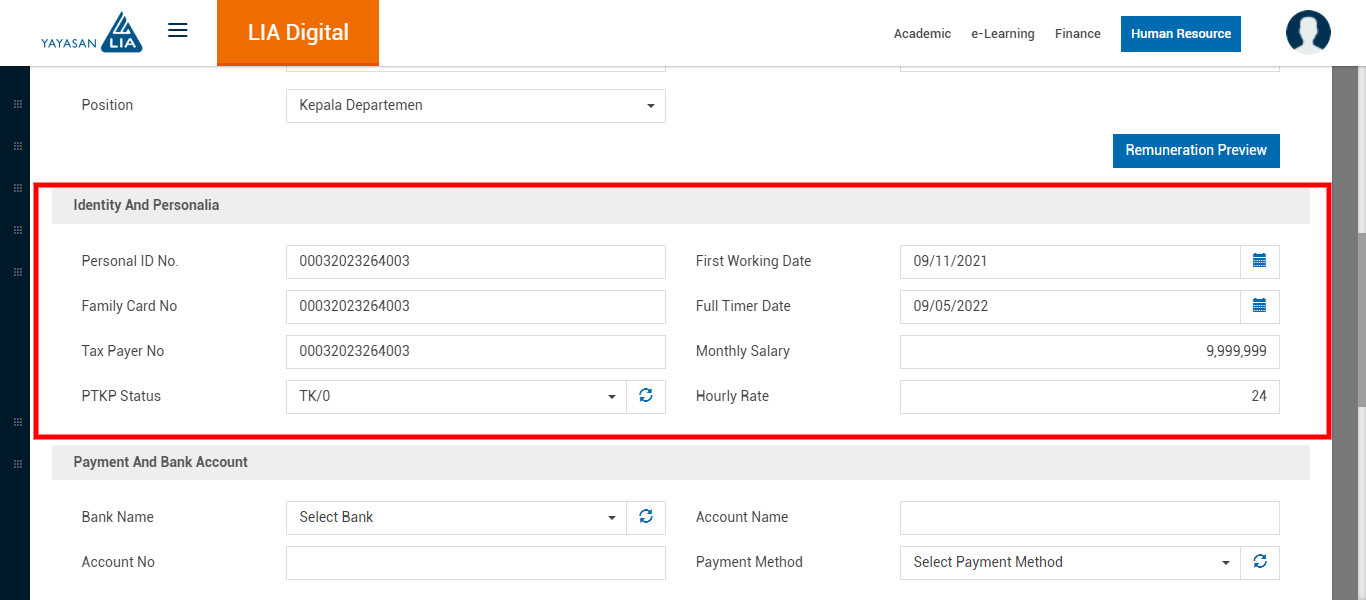1366x600 pixels.
Task: Click the Personal ID No. field
Action: pyautogui.click(x=475, y=261)
